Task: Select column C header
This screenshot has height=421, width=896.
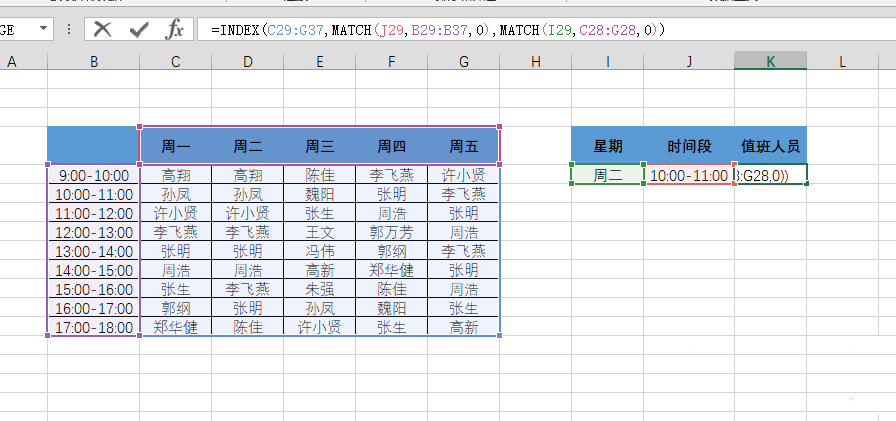Action: tap(175, 62)
